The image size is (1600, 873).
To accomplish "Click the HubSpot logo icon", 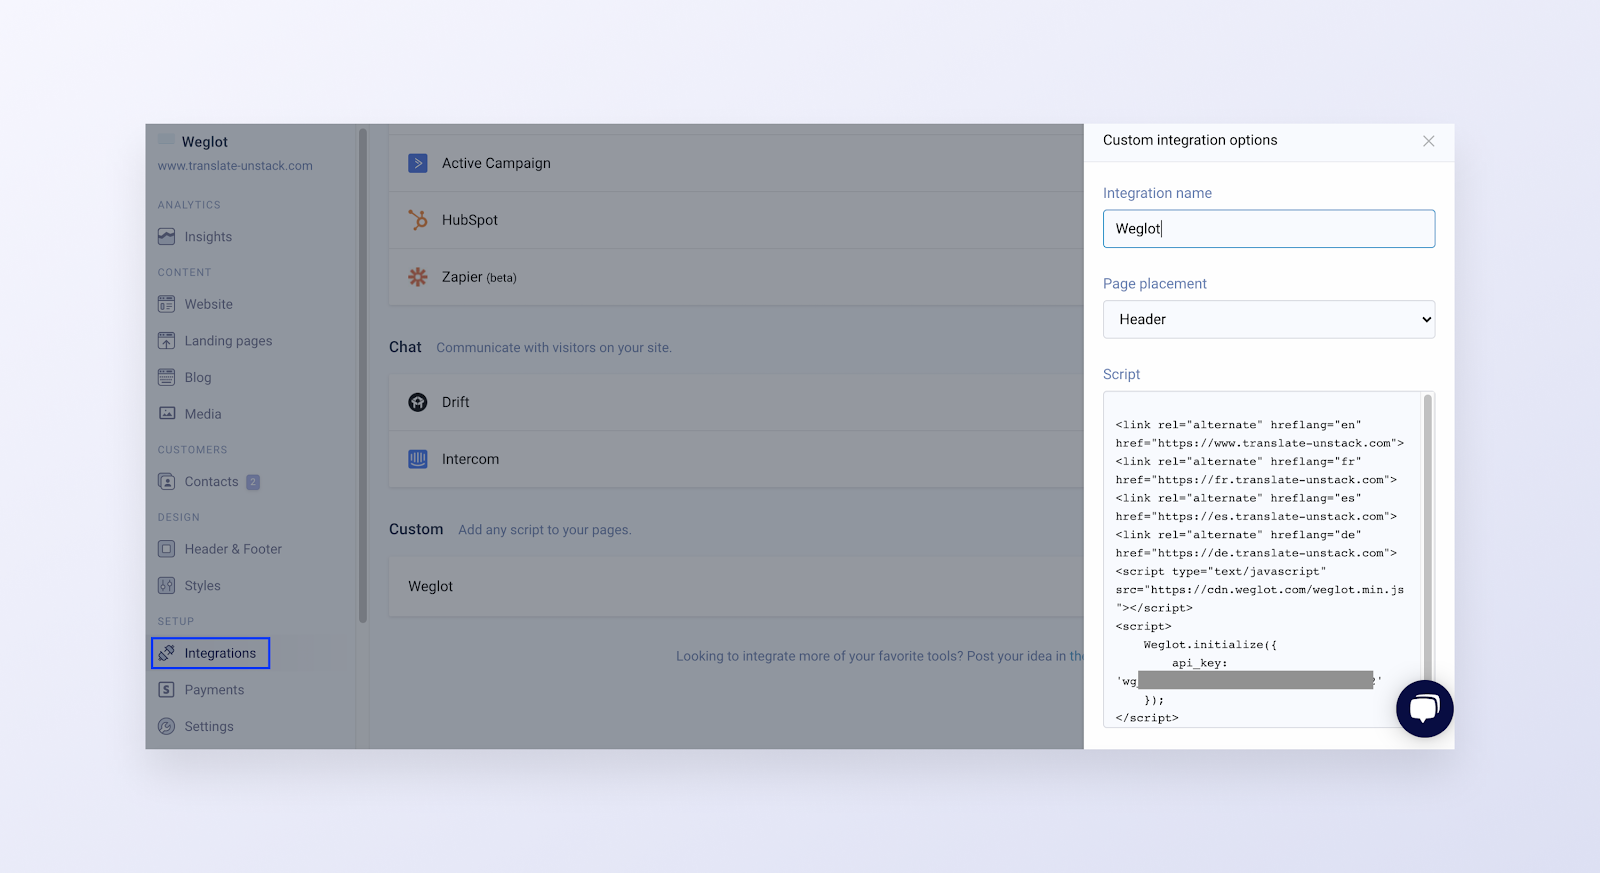I will [418, 220].
